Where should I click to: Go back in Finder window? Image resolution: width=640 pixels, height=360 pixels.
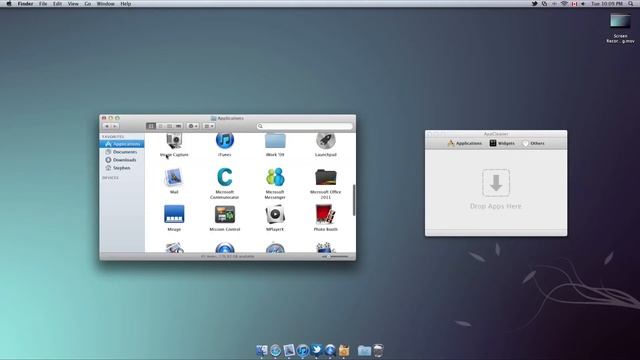click(x=107, y=126)
